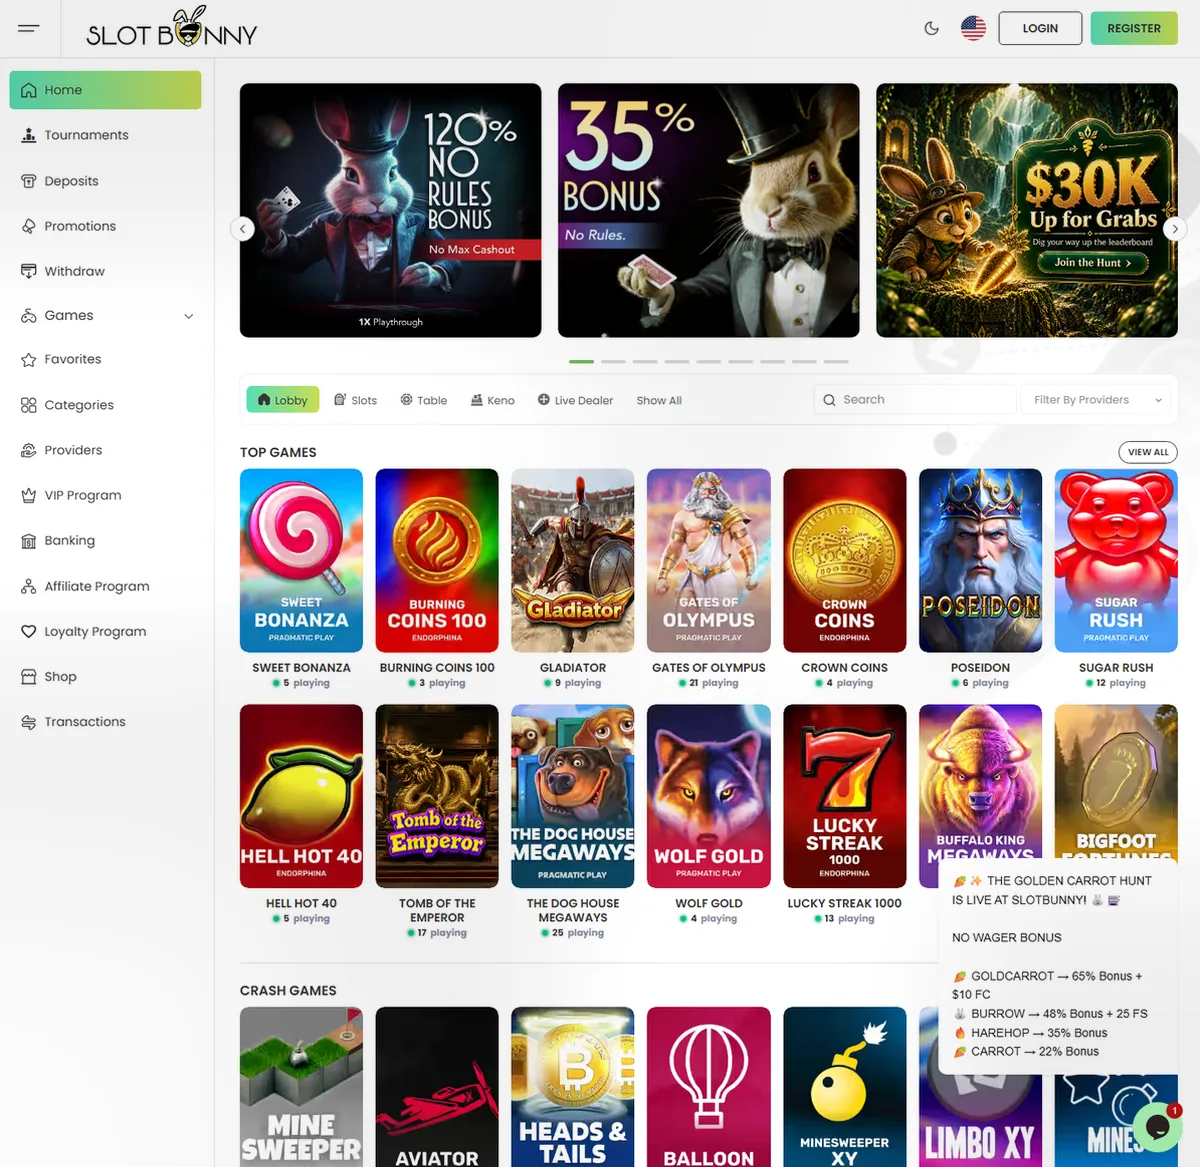This screenshot has height=1167, width=1200.
Task: Open The Dog House Megaways tile
Action: (x=573, y=796)
